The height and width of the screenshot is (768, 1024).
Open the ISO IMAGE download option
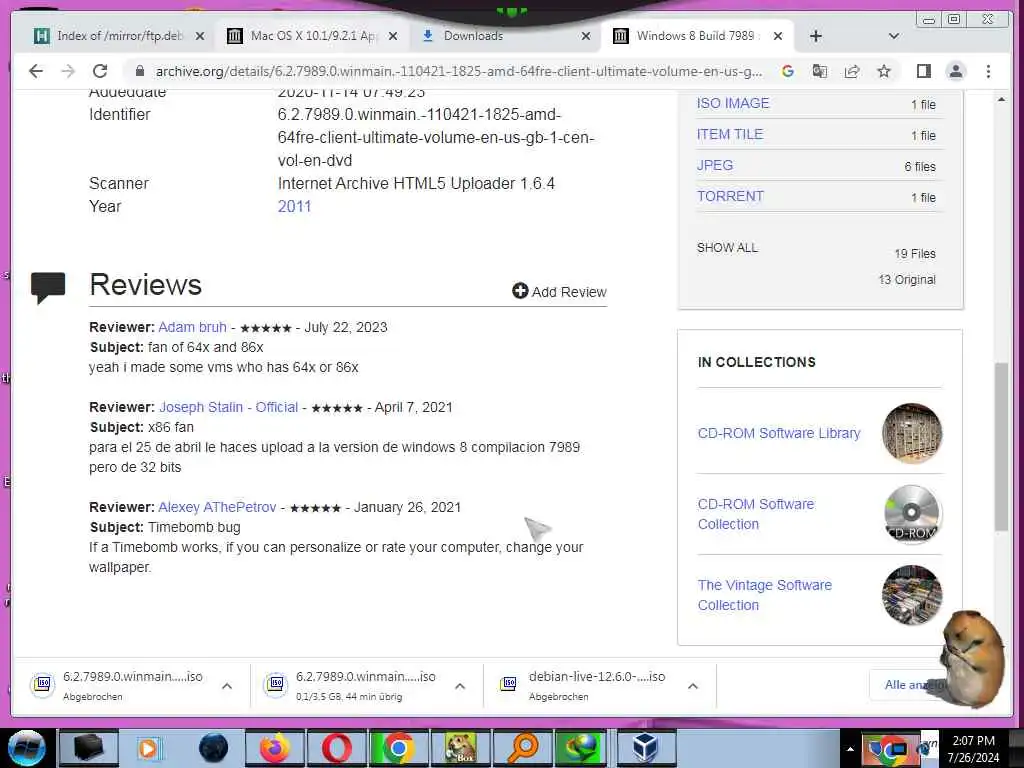click(733, 103)
